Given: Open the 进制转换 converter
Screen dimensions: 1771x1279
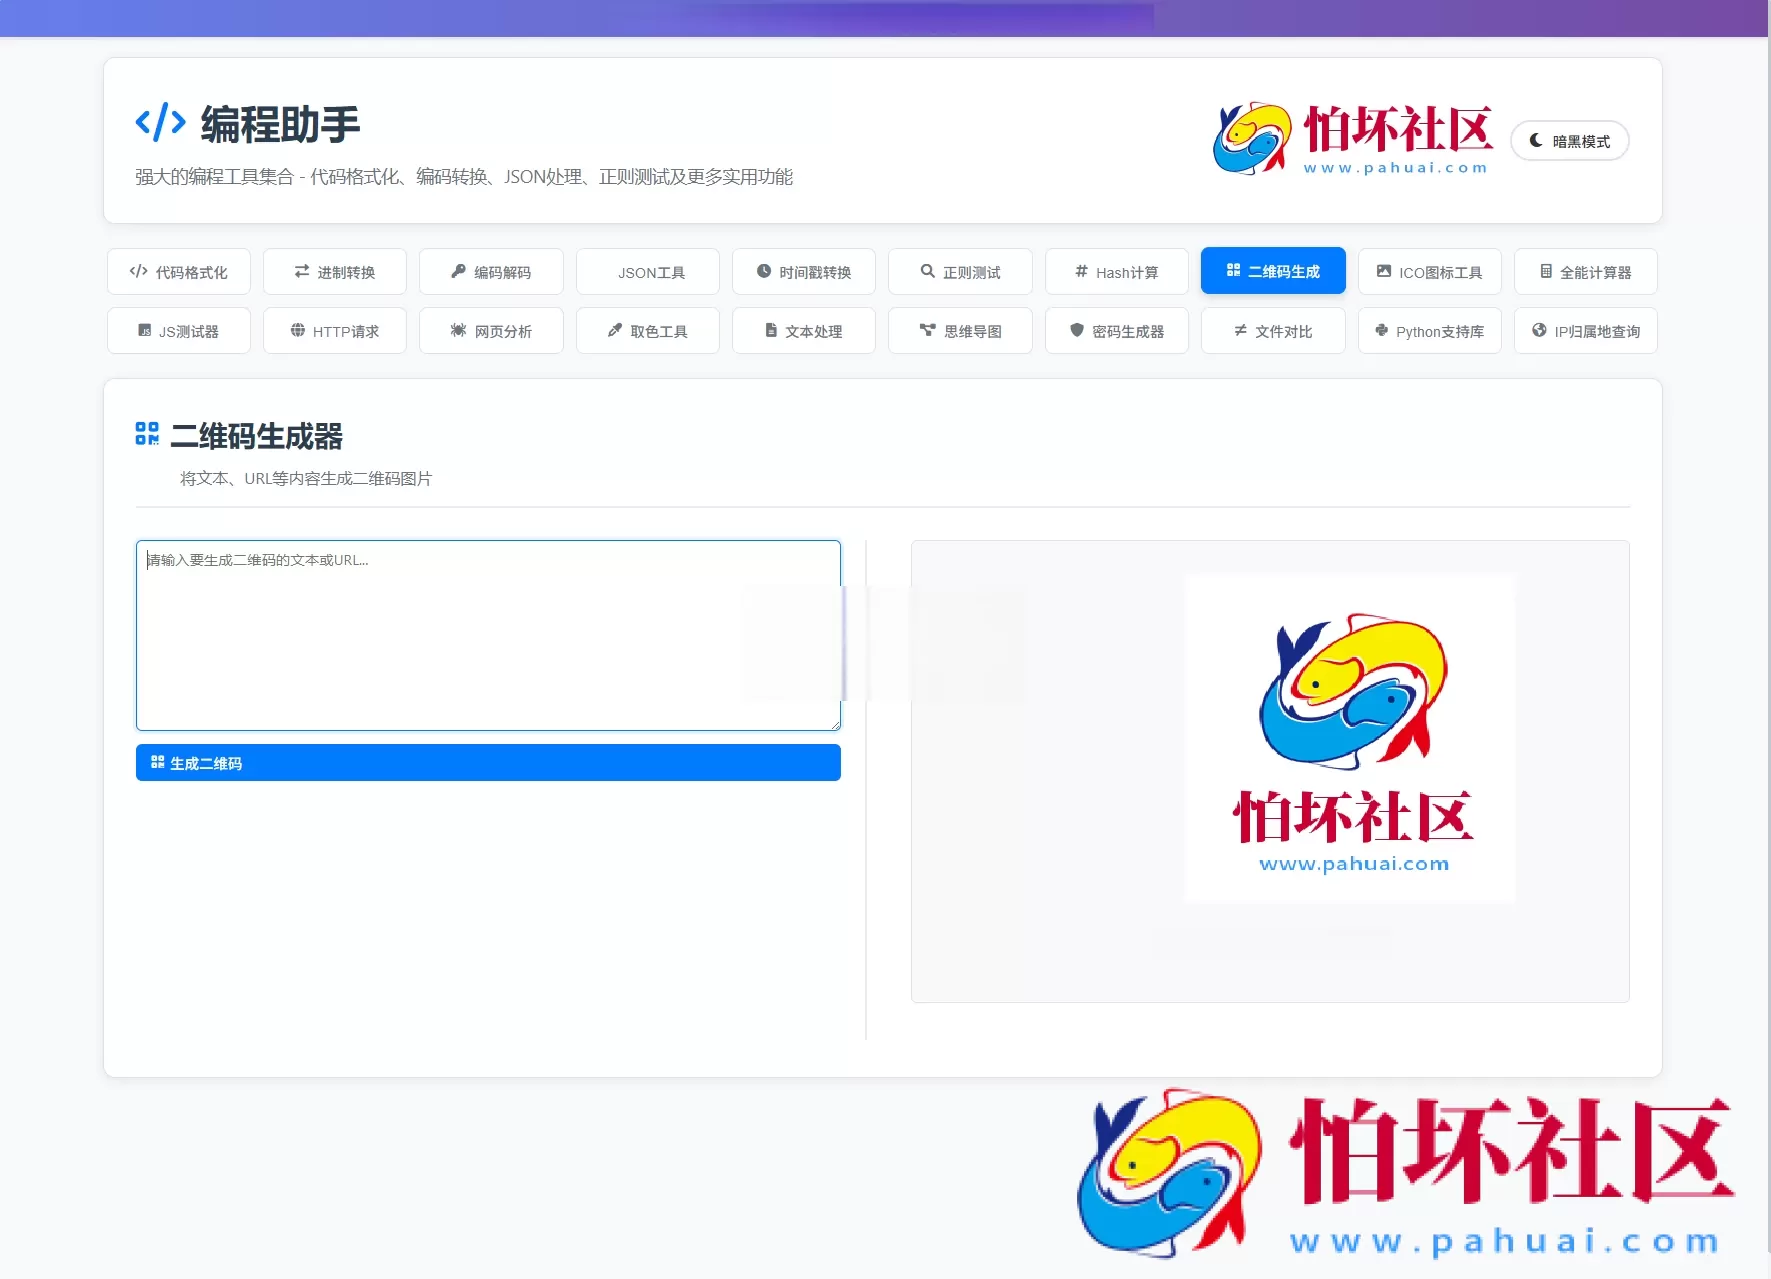Looking at the screenshot, I should click(334, 271).
